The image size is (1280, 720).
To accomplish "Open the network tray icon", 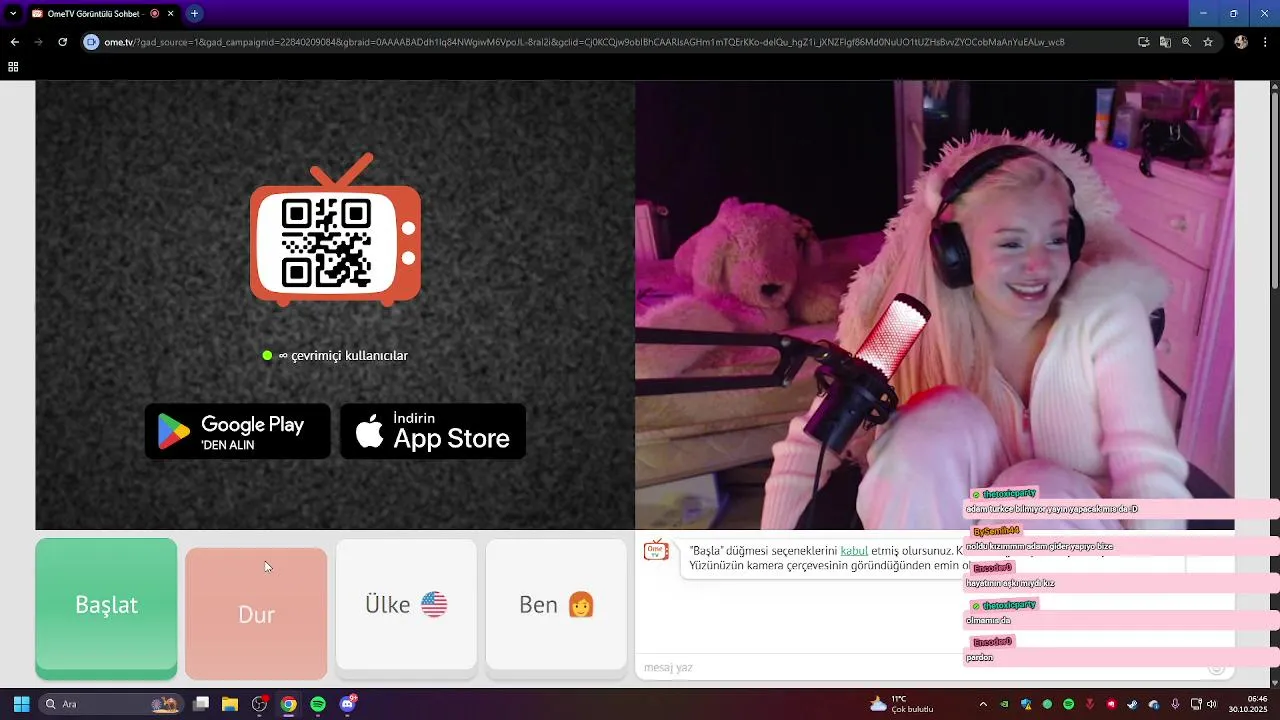I will (x=1196, y=704).
